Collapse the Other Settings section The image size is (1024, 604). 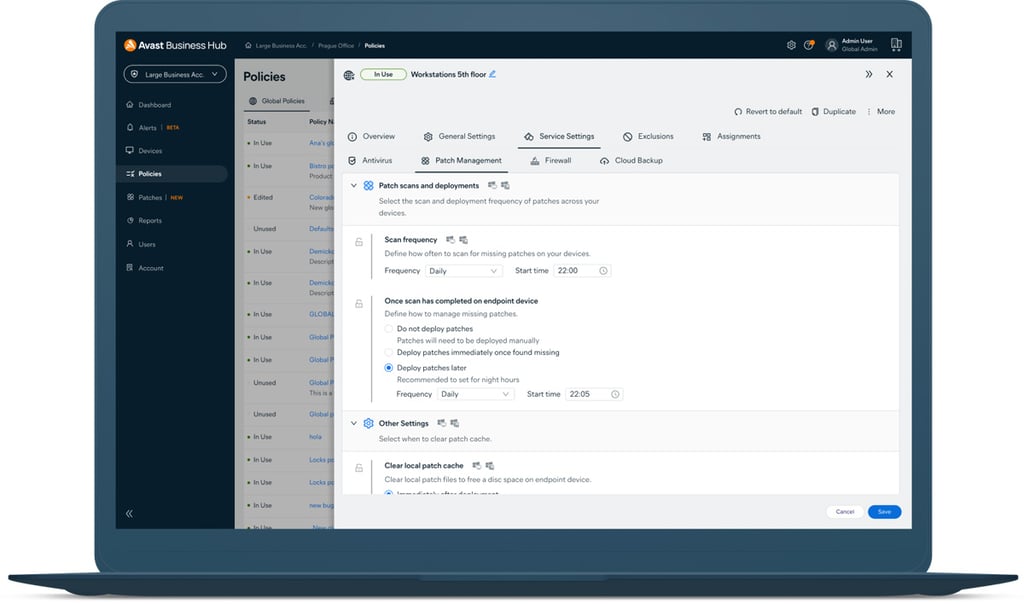coord(353,423)
